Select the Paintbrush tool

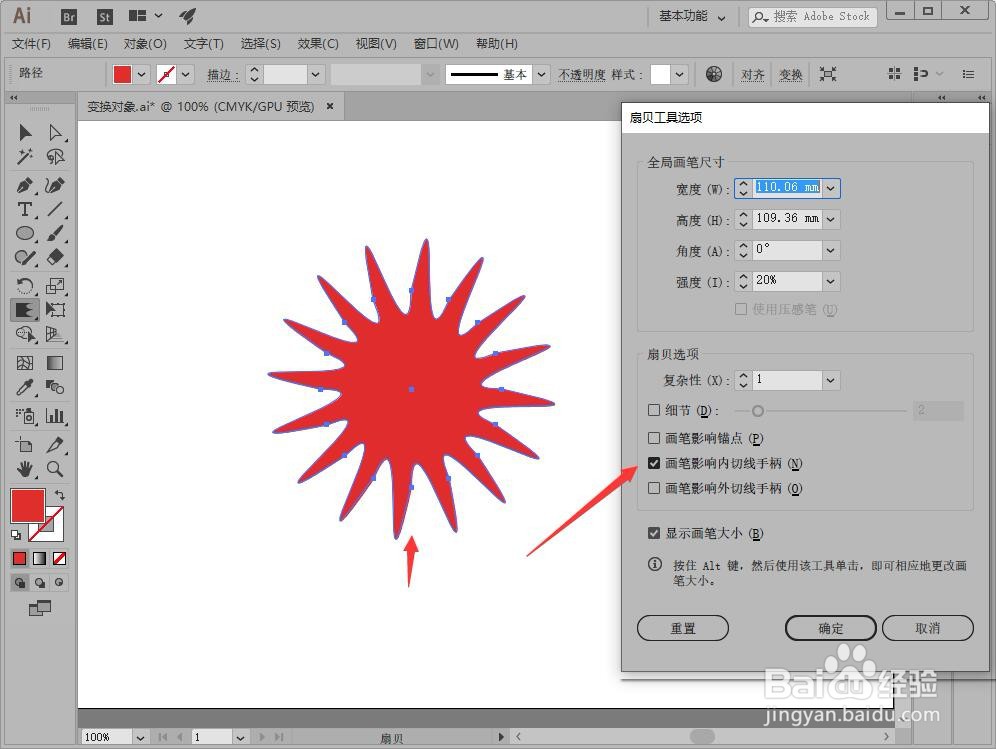tap(55, 233)
